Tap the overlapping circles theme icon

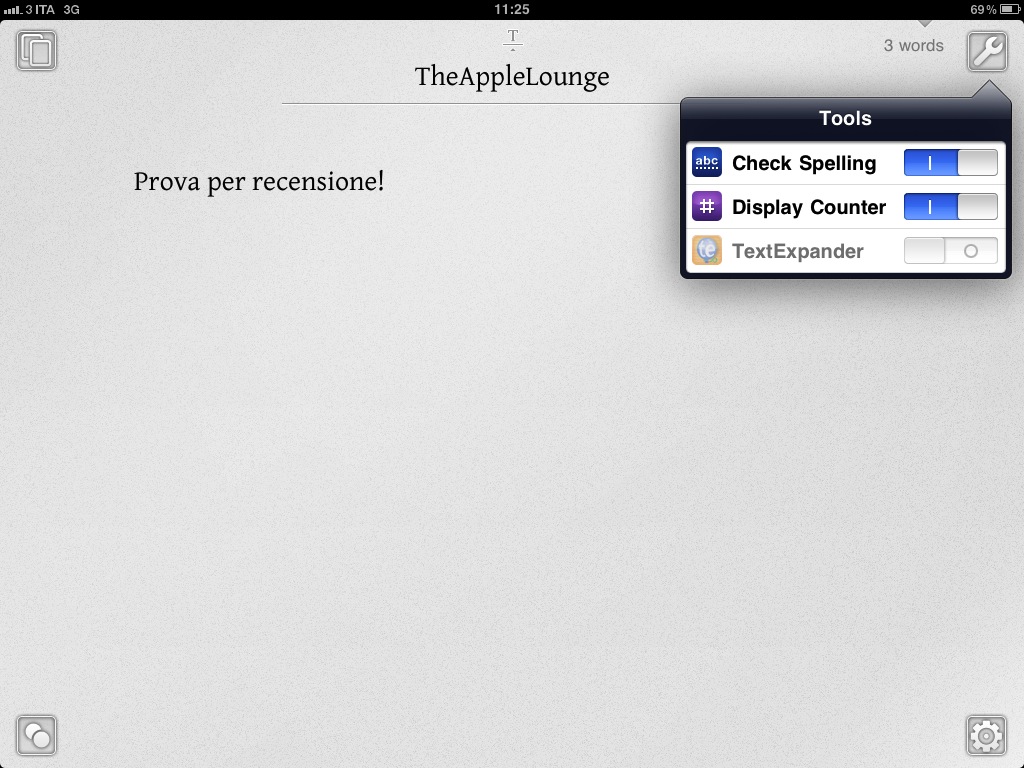tap(37, 735)
